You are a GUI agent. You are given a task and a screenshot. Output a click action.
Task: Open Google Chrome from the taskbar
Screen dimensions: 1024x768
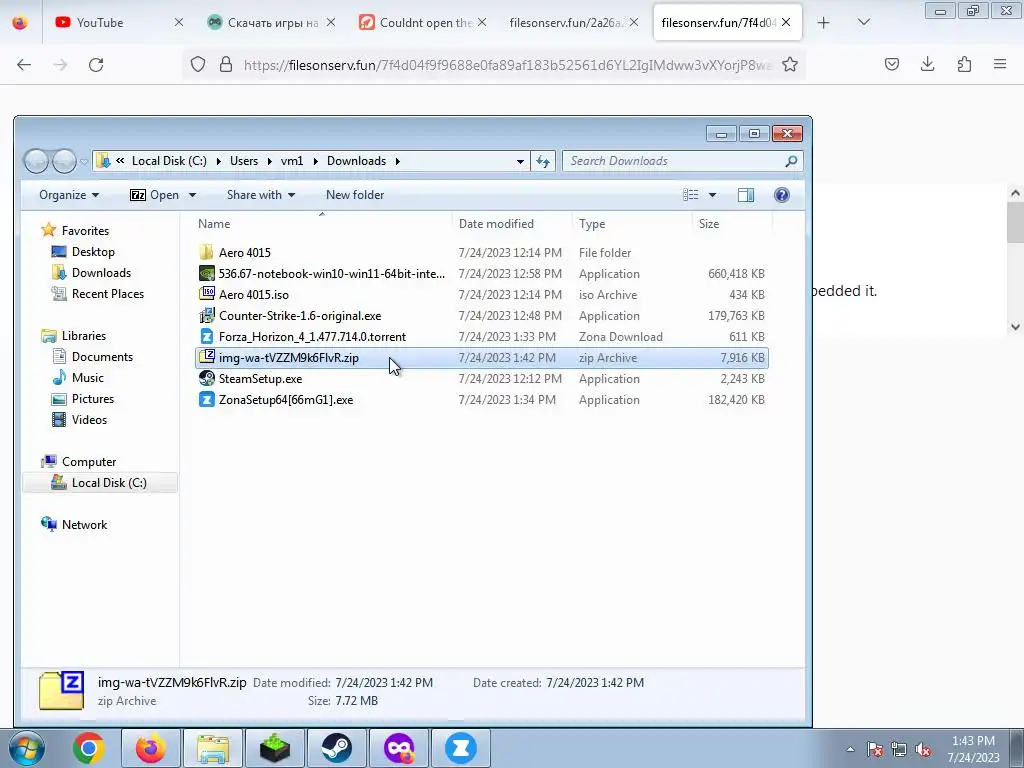pos(89,748)
